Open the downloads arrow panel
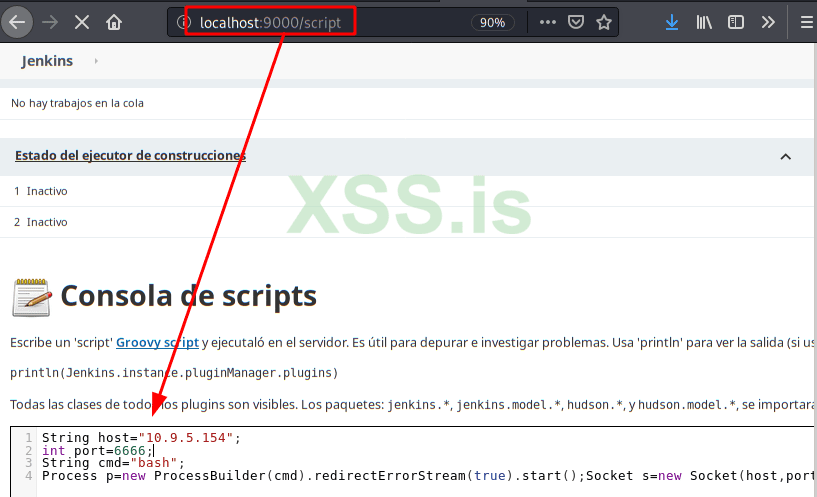Image resolution: width=817 pixels, height=497 pixels. point(672,22)
